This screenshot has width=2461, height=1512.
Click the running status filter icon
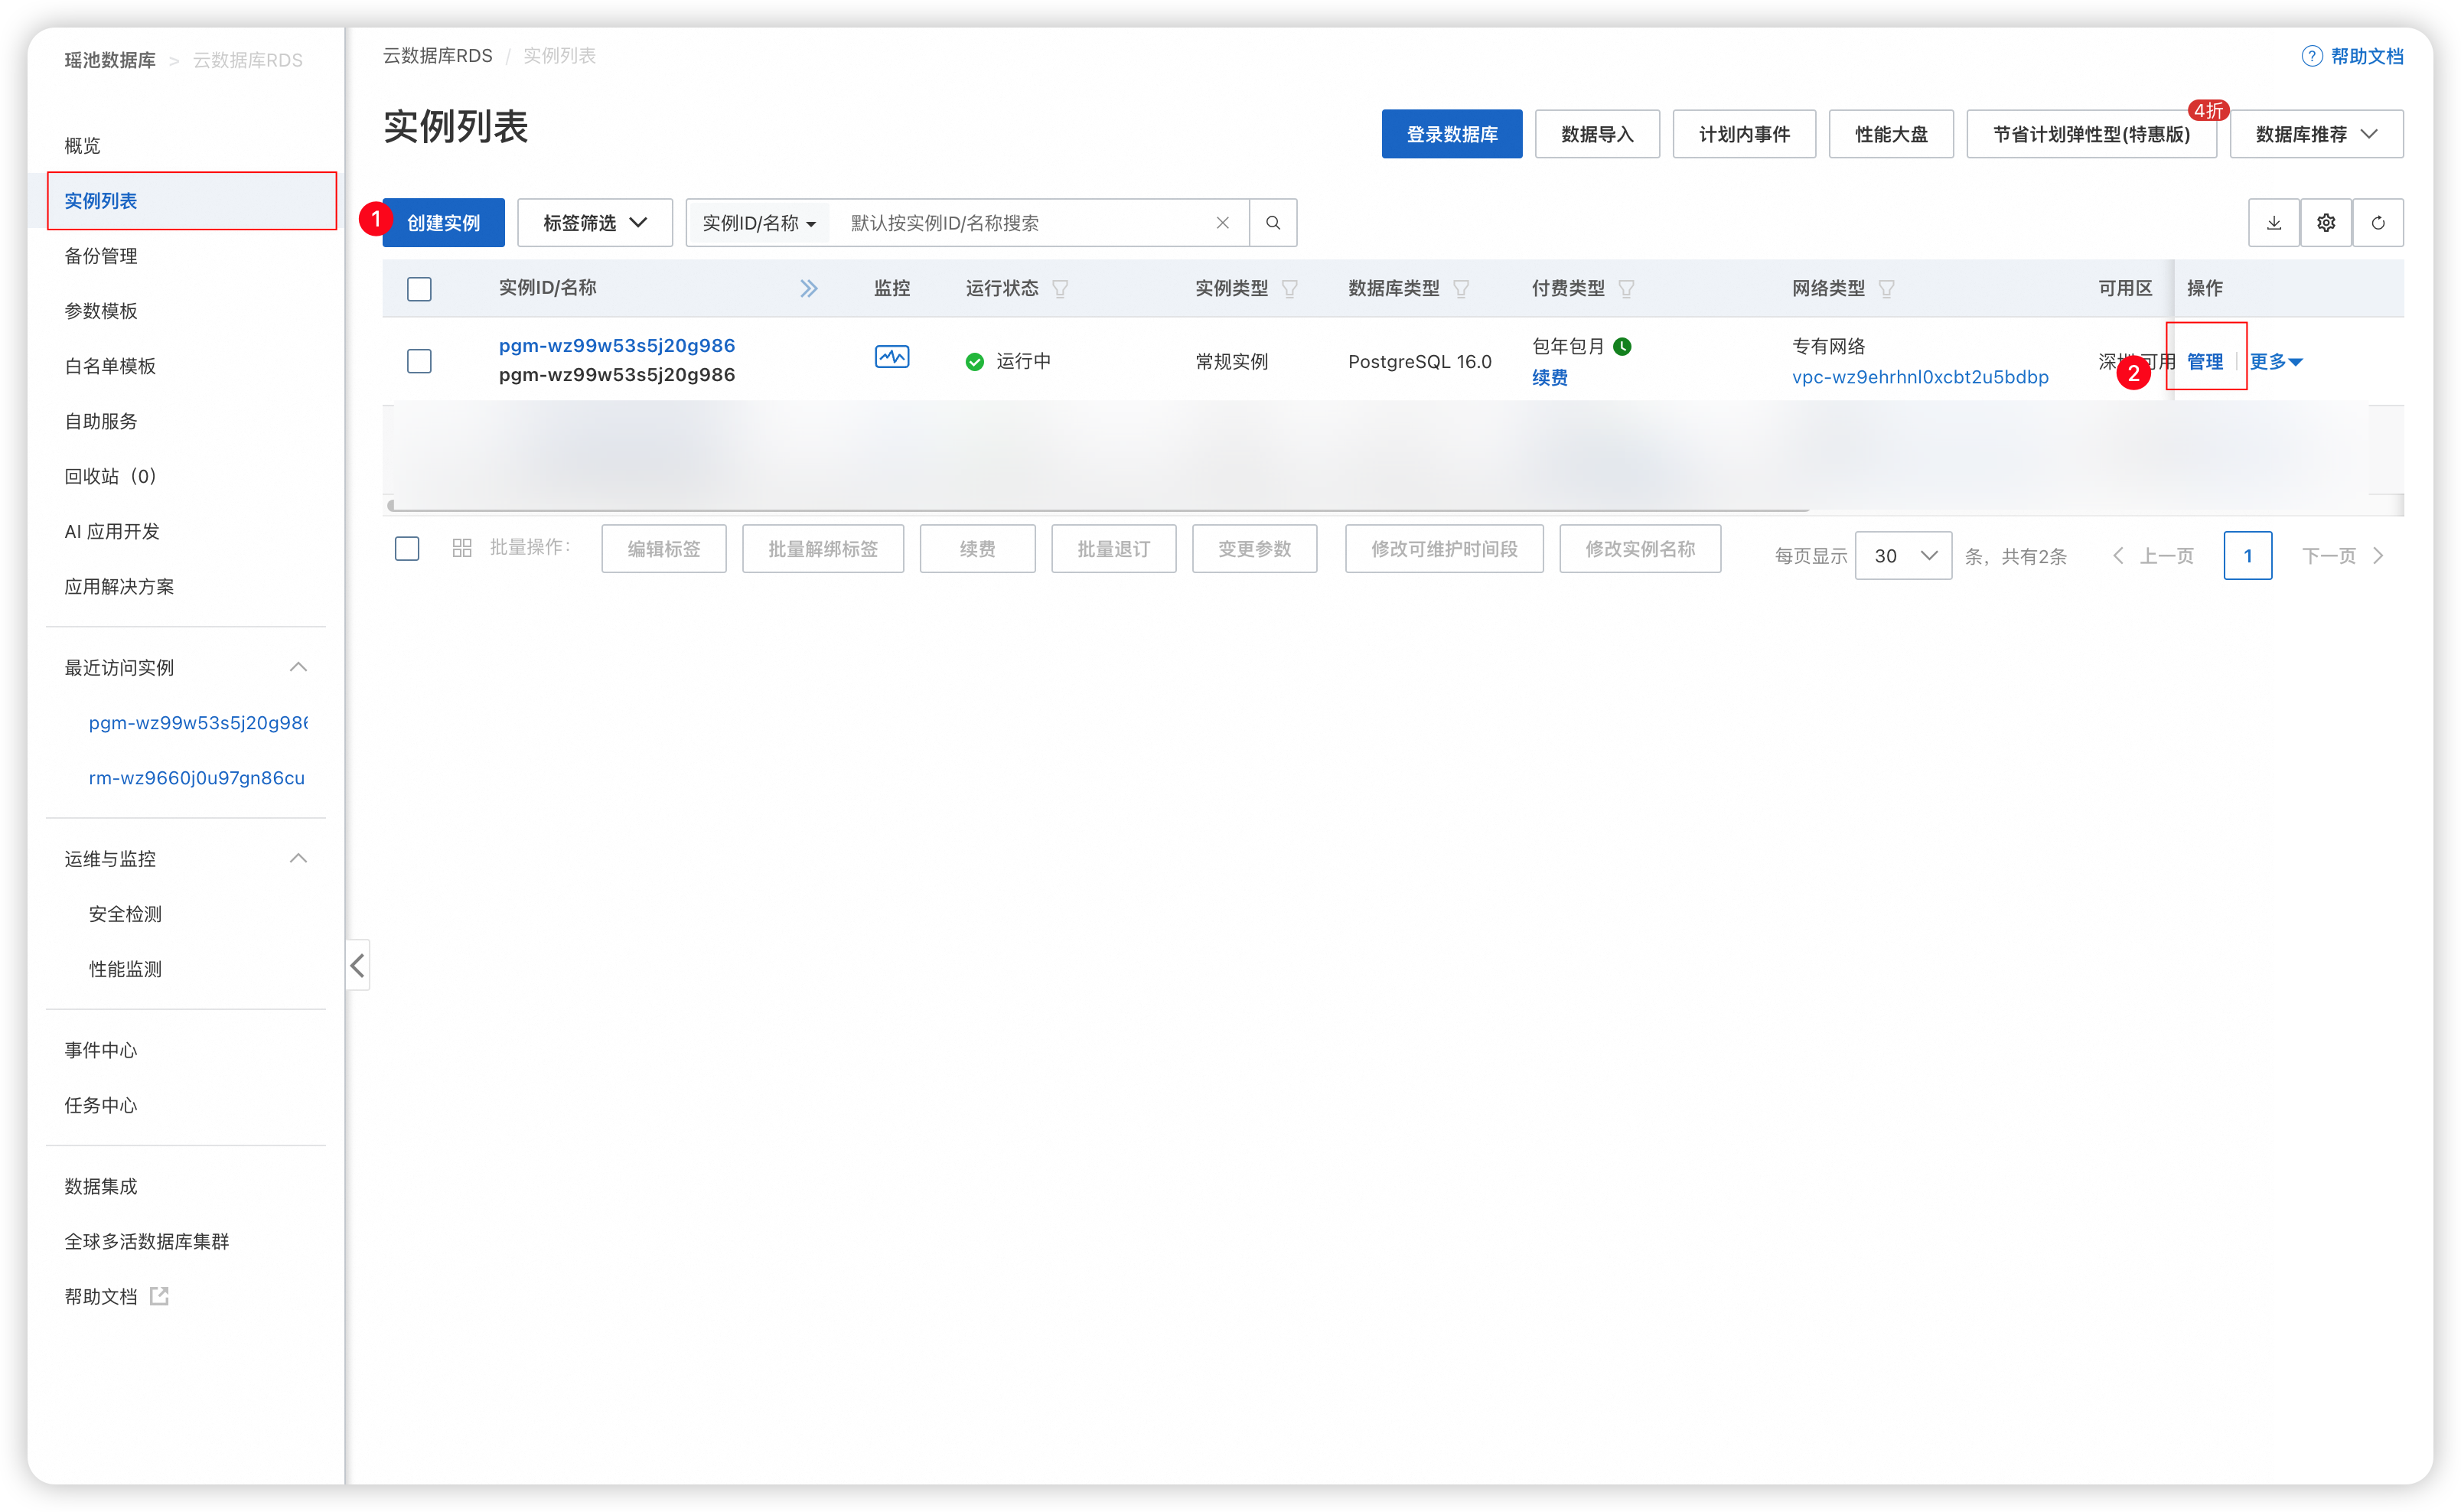point(1060,289)
